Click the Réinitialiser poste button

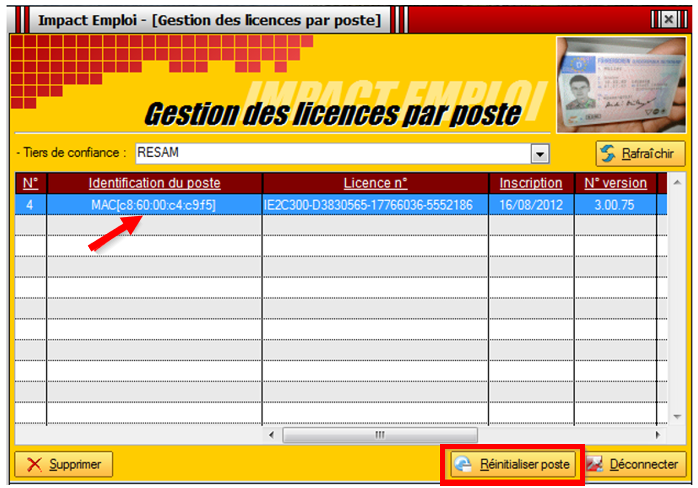(x=513, y=464)
